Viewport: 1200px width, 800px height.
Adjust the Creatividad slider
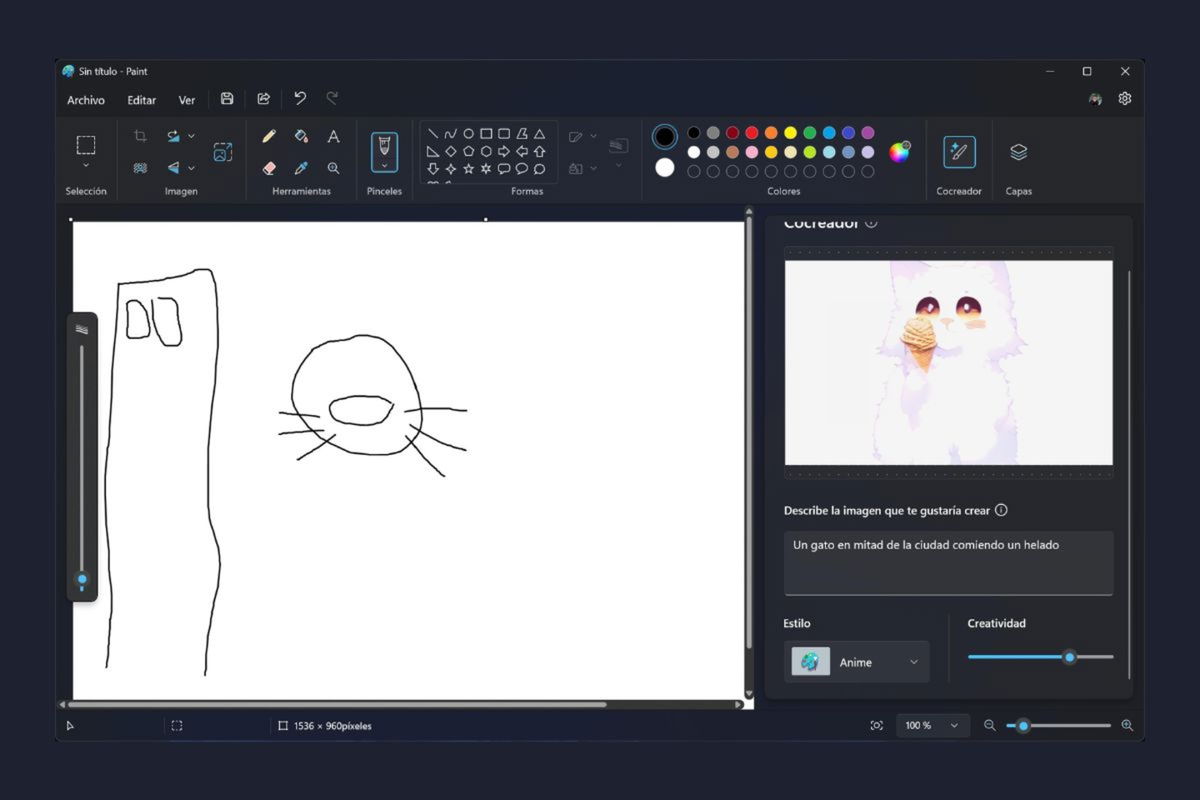pyautogui.click(x=1069, y=657)
